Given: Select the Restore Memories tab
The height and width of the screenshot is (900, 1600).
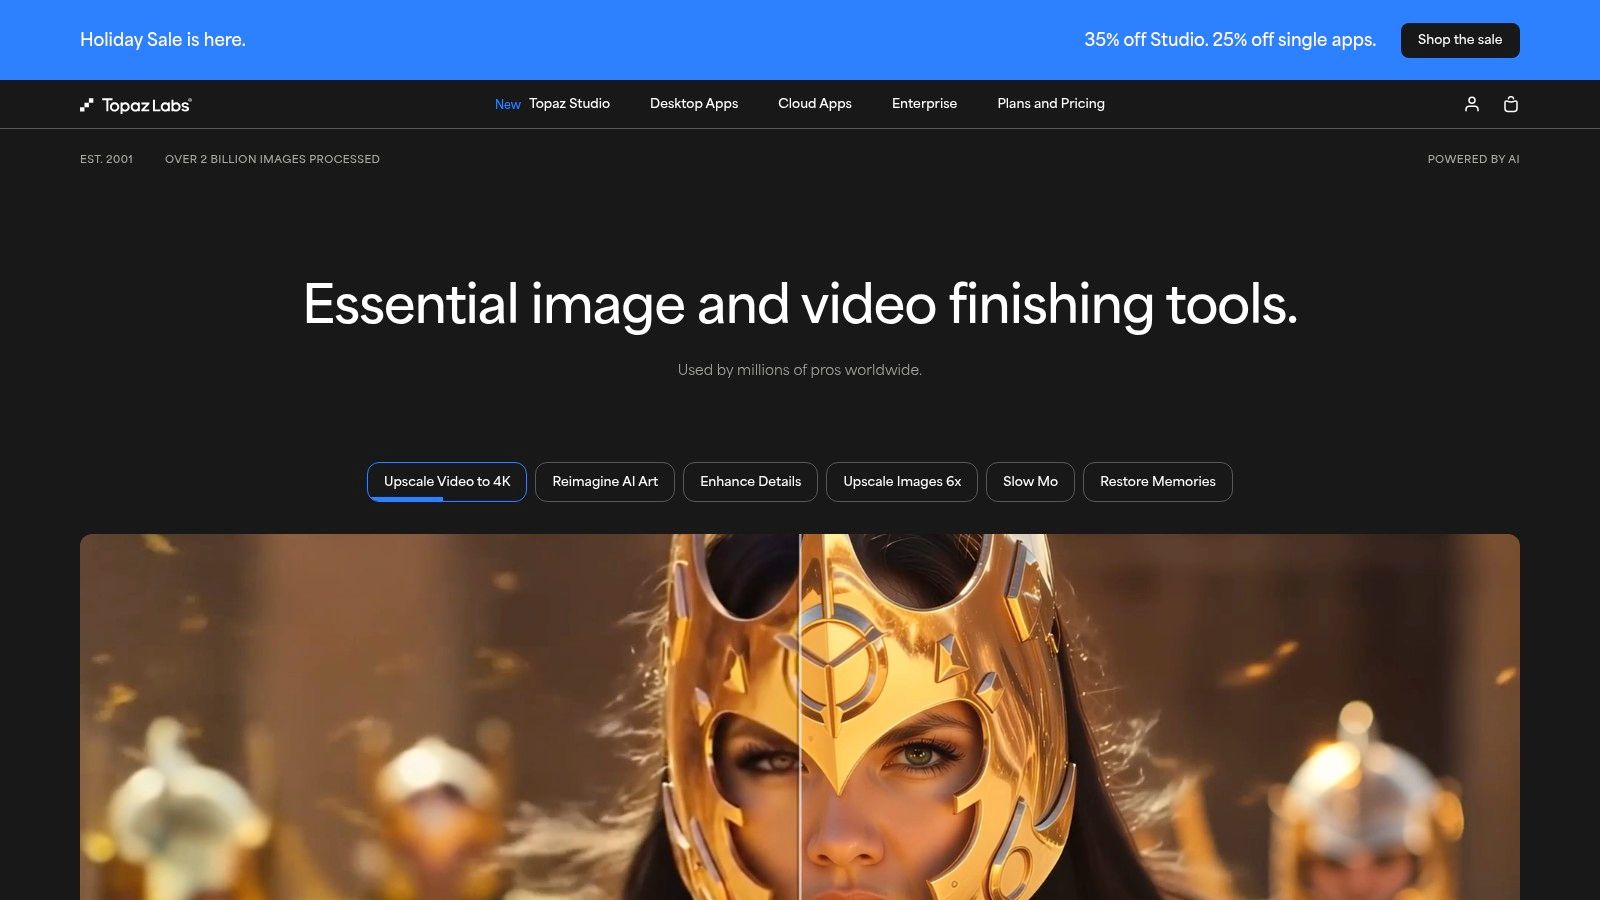Looking at the screenshot, I should pos(1157,481).
